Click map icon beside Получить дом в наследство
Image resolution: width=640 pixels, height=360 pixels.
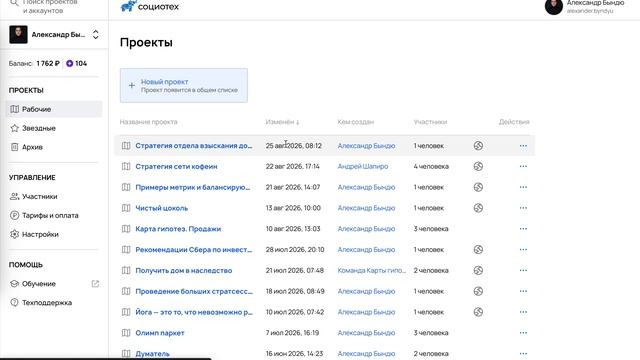tap(126, 271)
